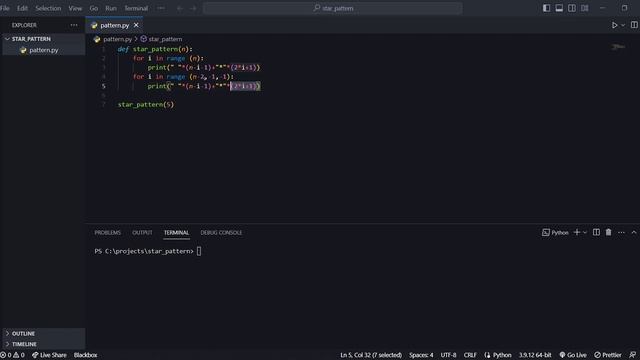Viewport: 640px width, 360px height.
Task: Open the File menu
Action: pos(4,8)
